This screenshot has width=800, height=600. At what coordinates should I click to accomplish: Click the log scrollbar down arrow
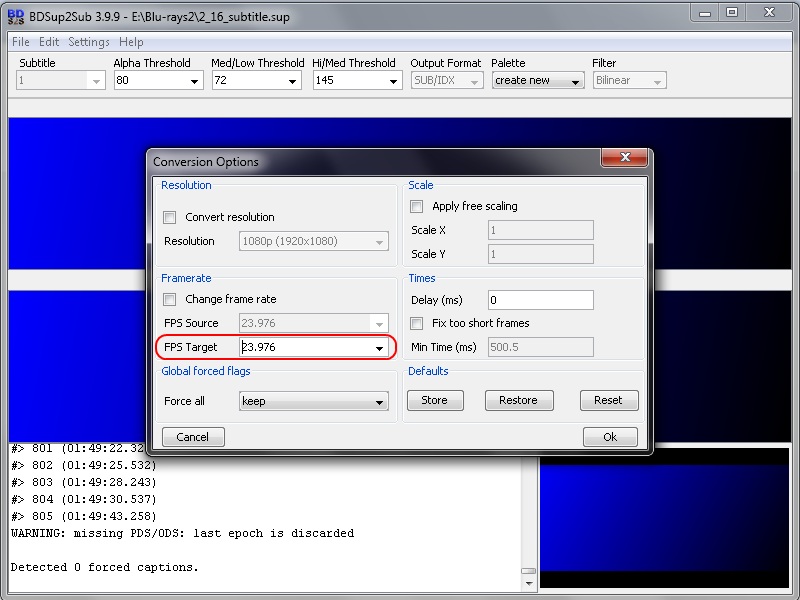(x=529, y=583)
